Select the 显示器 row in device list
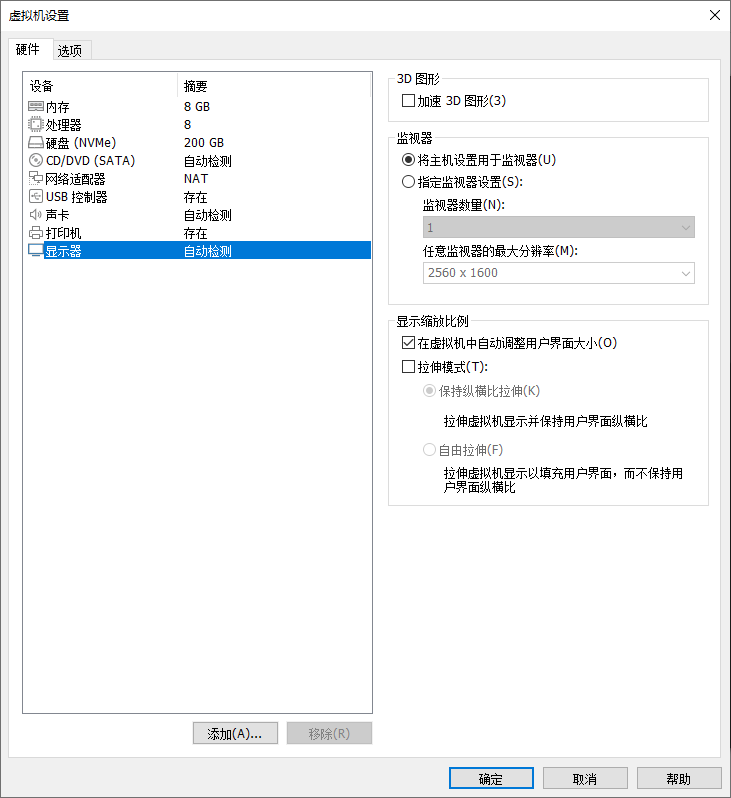 (199, 251)
